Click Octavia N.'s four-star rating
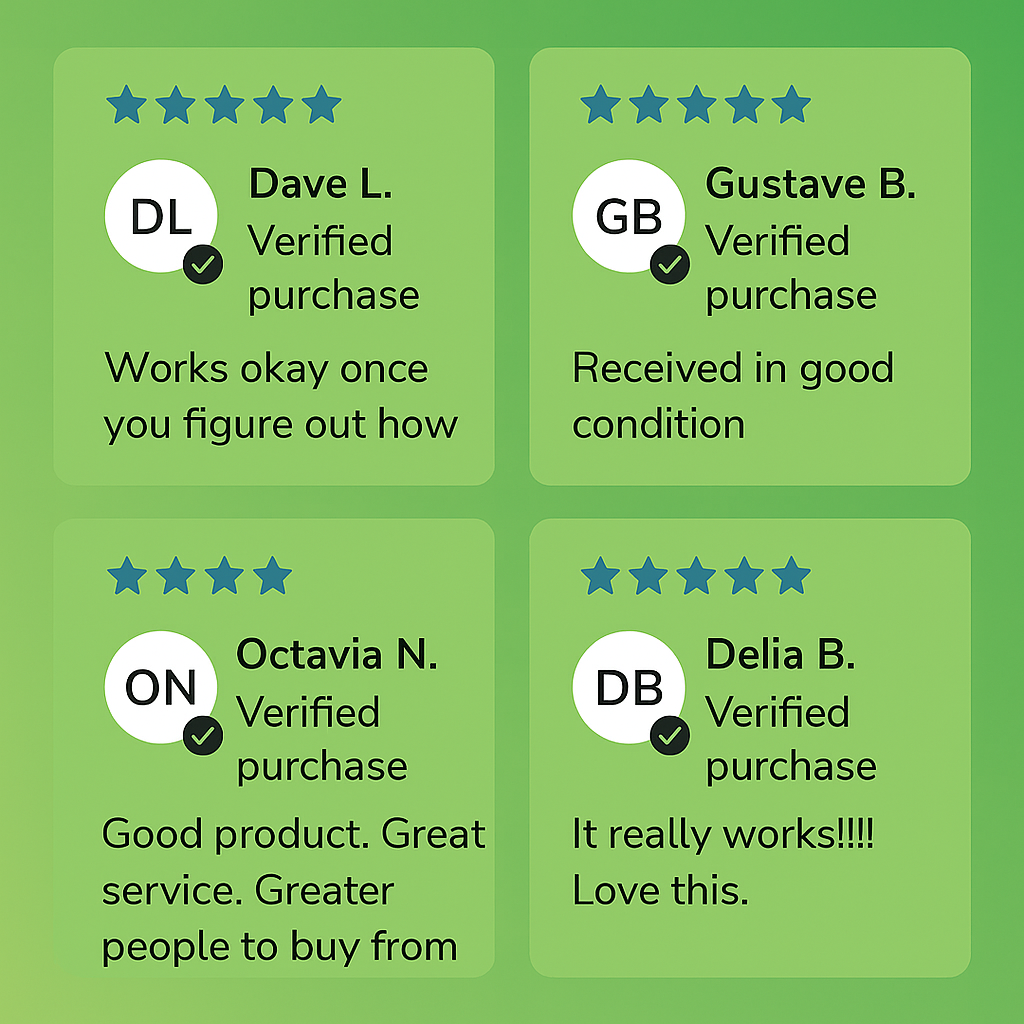The image size is (1024, 1024). pyautogui.click(x=199, y=576)
